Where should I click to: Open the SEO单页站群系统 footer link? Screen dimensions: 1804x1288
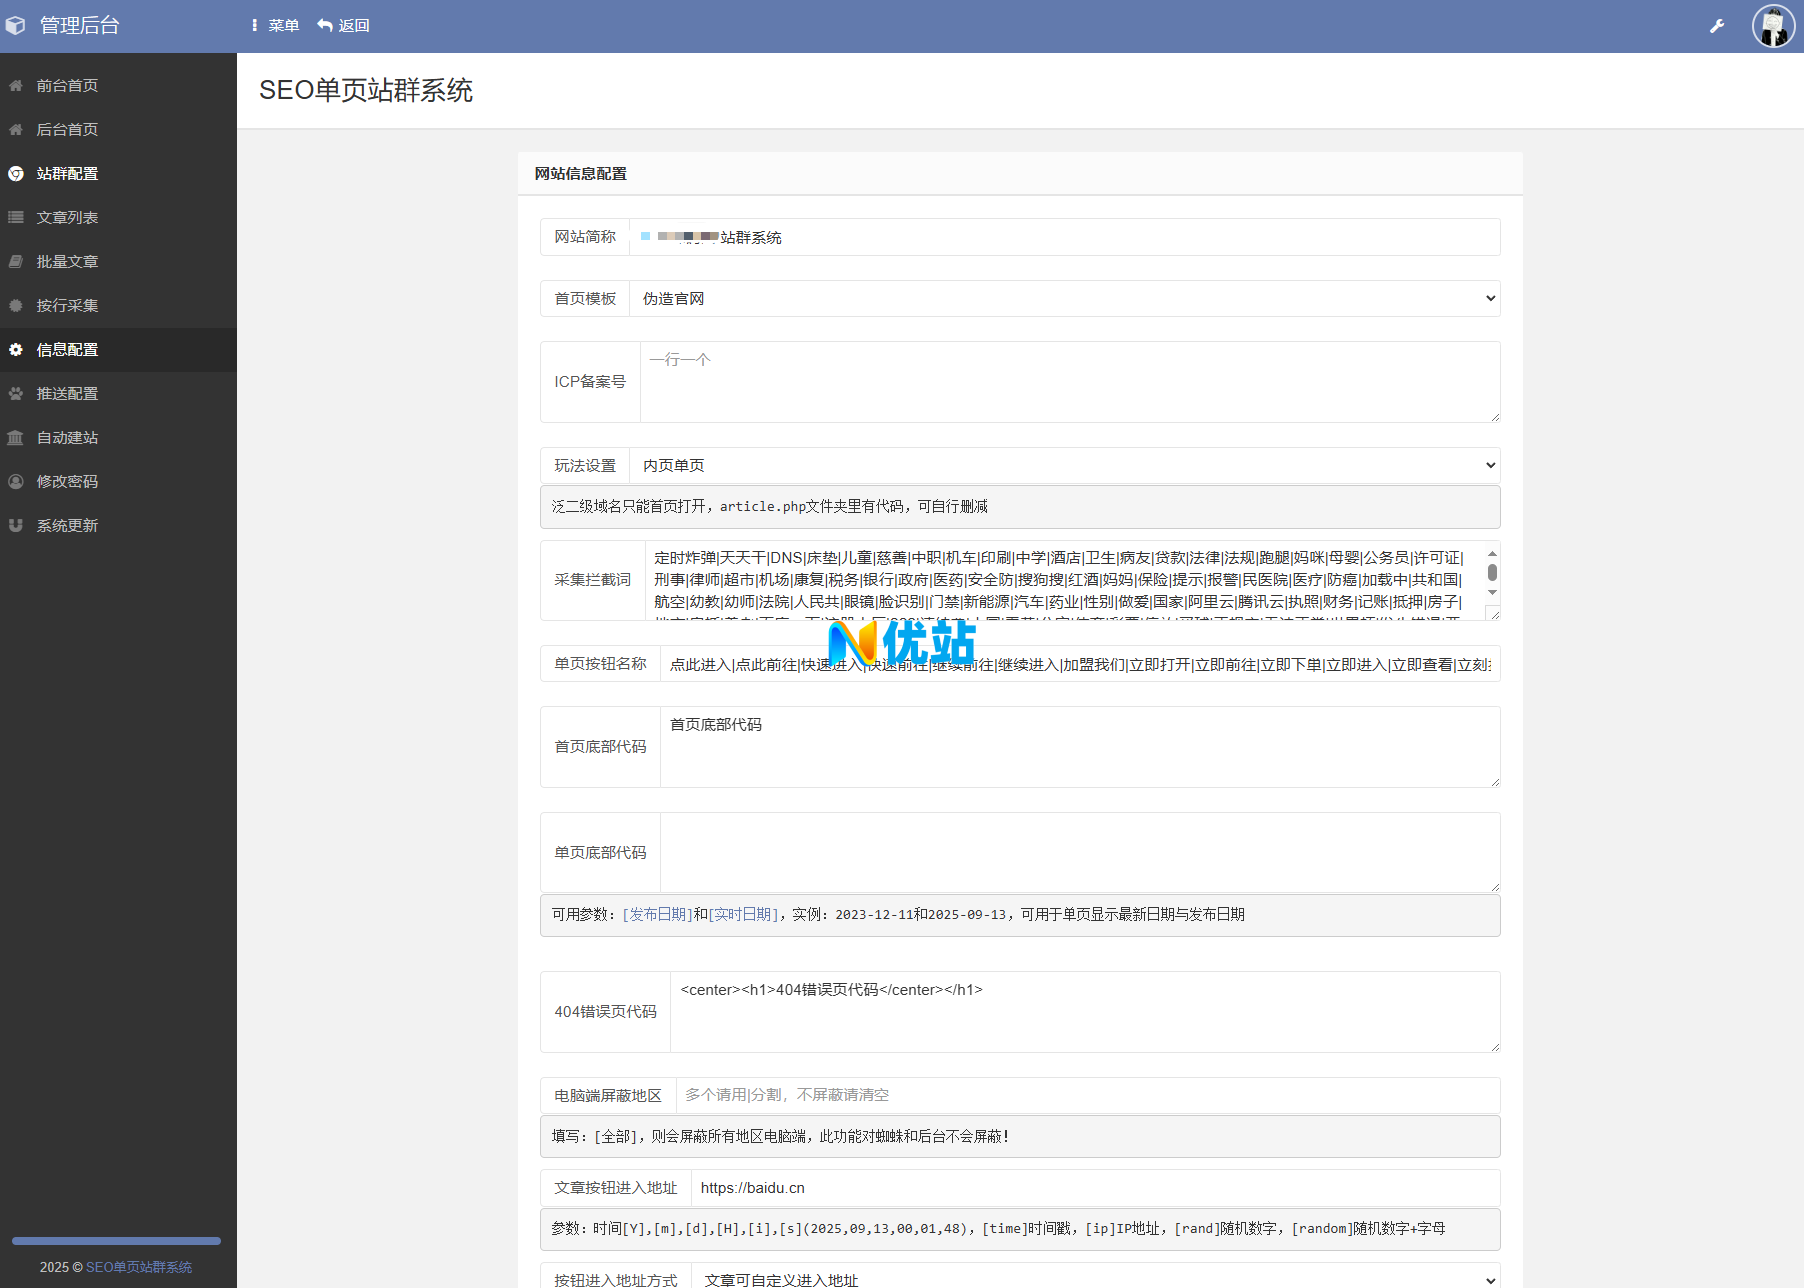coord(139,1267)
